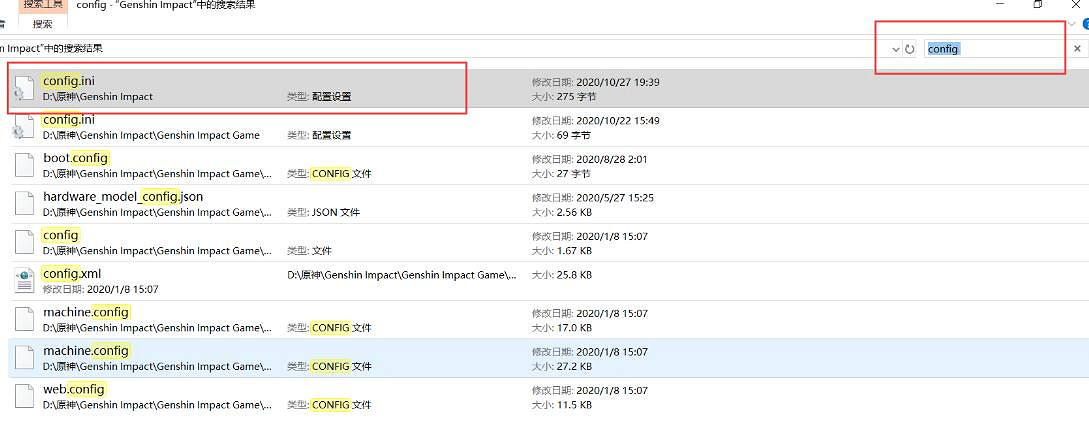Screen dimensions: 1089x440
Task: Click the icon of the 17.0 KB machine.config
Action: (24, 319)
